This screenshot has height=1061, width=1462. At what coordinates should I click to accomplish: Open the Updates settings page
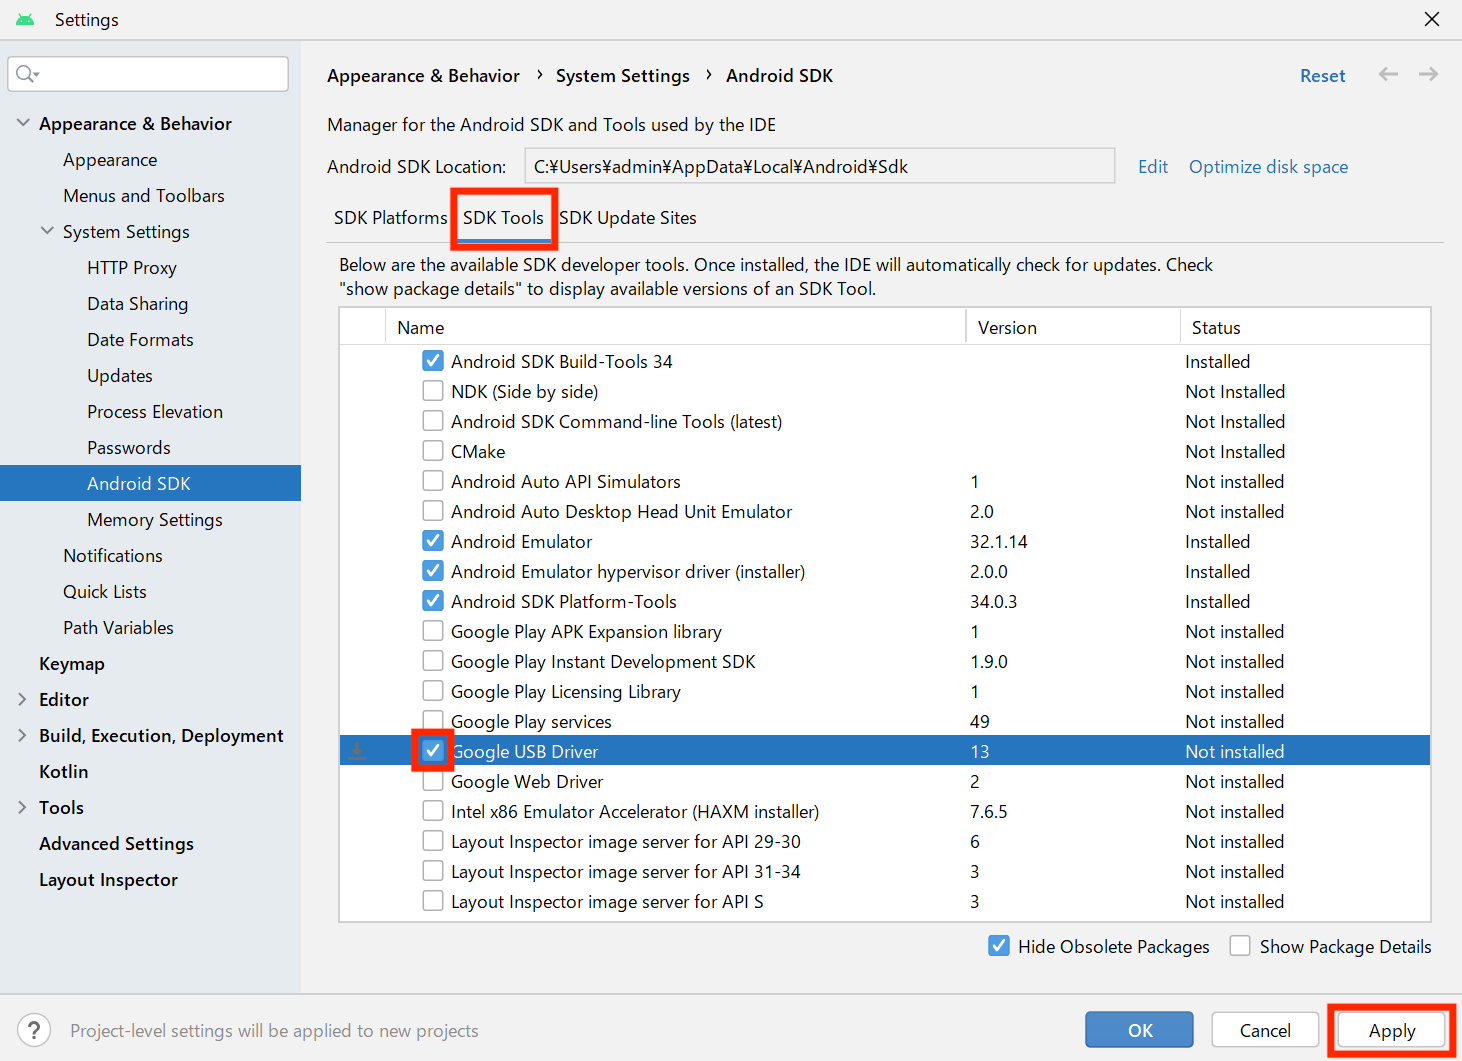[120, 376]
